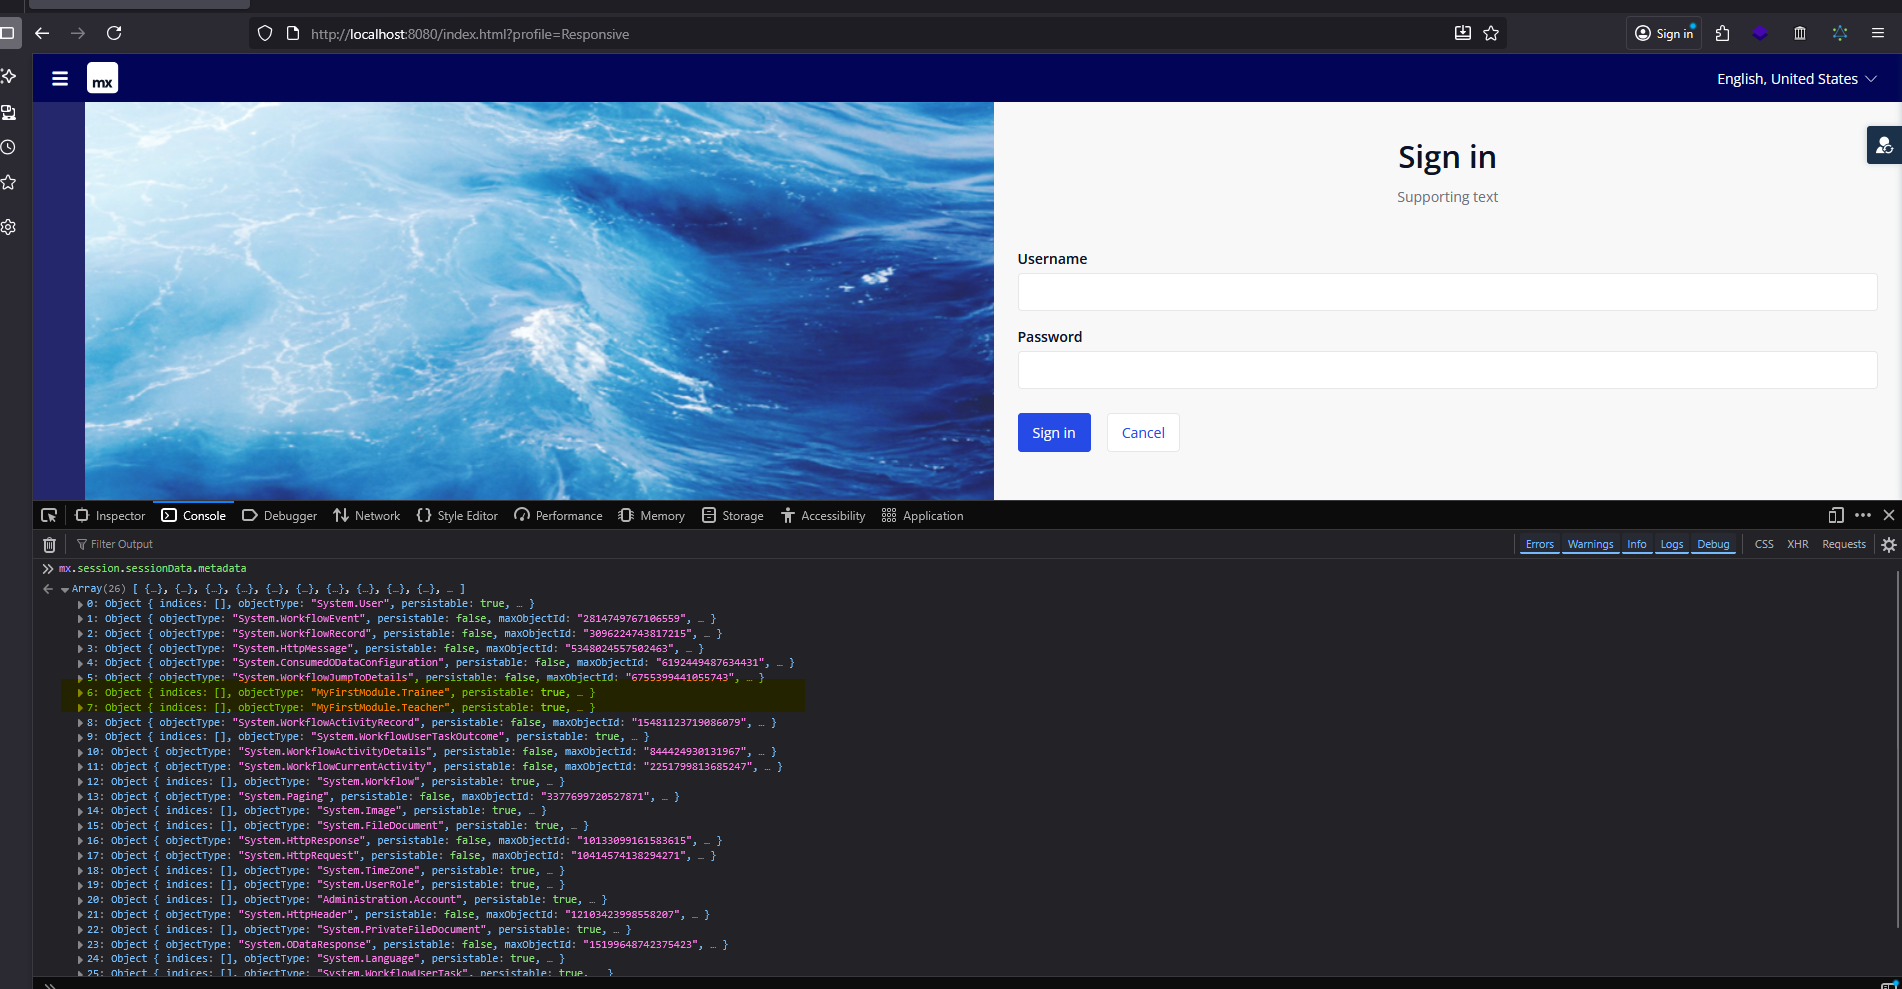Expand the System.User object entry 0

click(80, 604)
